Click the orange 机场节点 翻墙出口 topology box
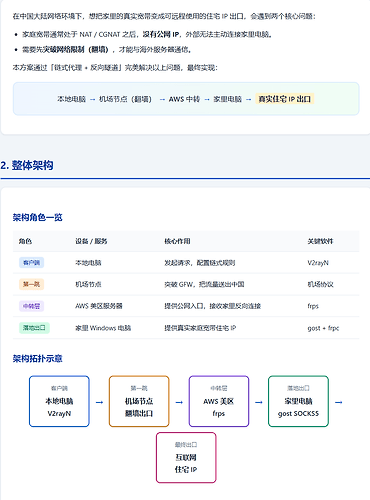Viewport: 370px width, 500px height. (x=139, y=401)
